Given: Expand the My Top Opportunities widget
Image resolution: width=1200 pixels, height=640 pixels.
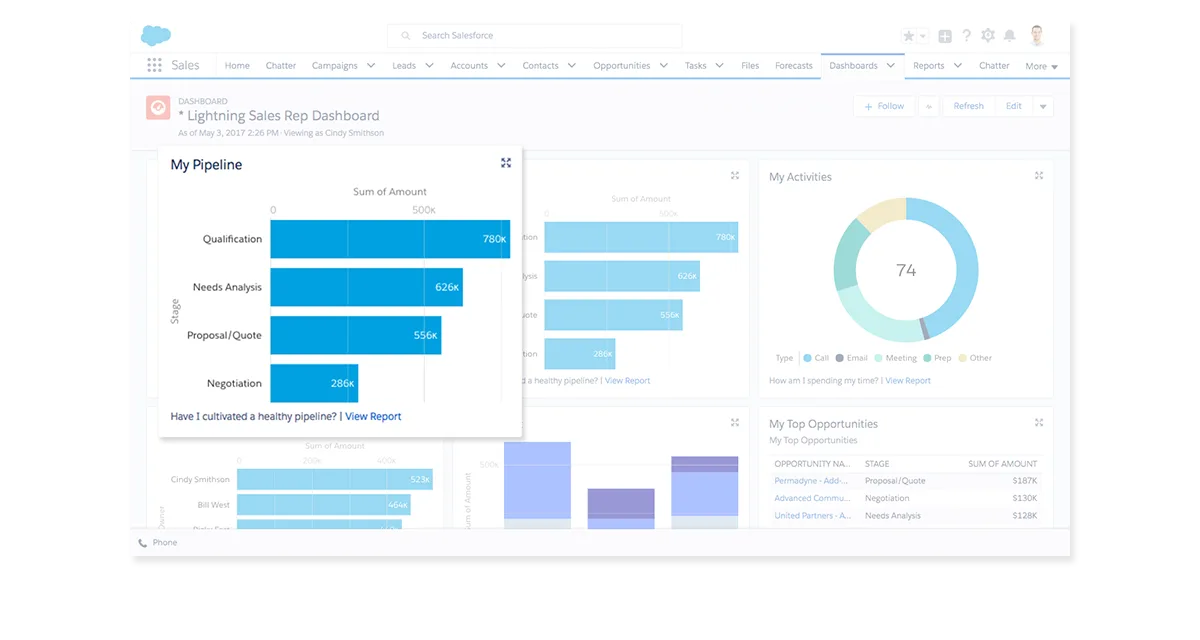Looking at the screenshot, I should [1039, 423].
